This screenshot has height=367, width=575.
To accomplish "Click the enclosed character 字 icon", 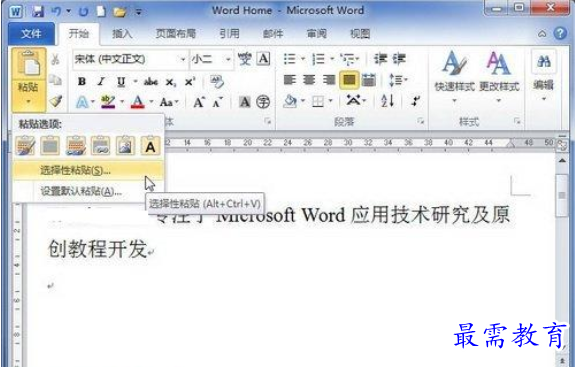I will pyautogui.click(x=263, y=102).
